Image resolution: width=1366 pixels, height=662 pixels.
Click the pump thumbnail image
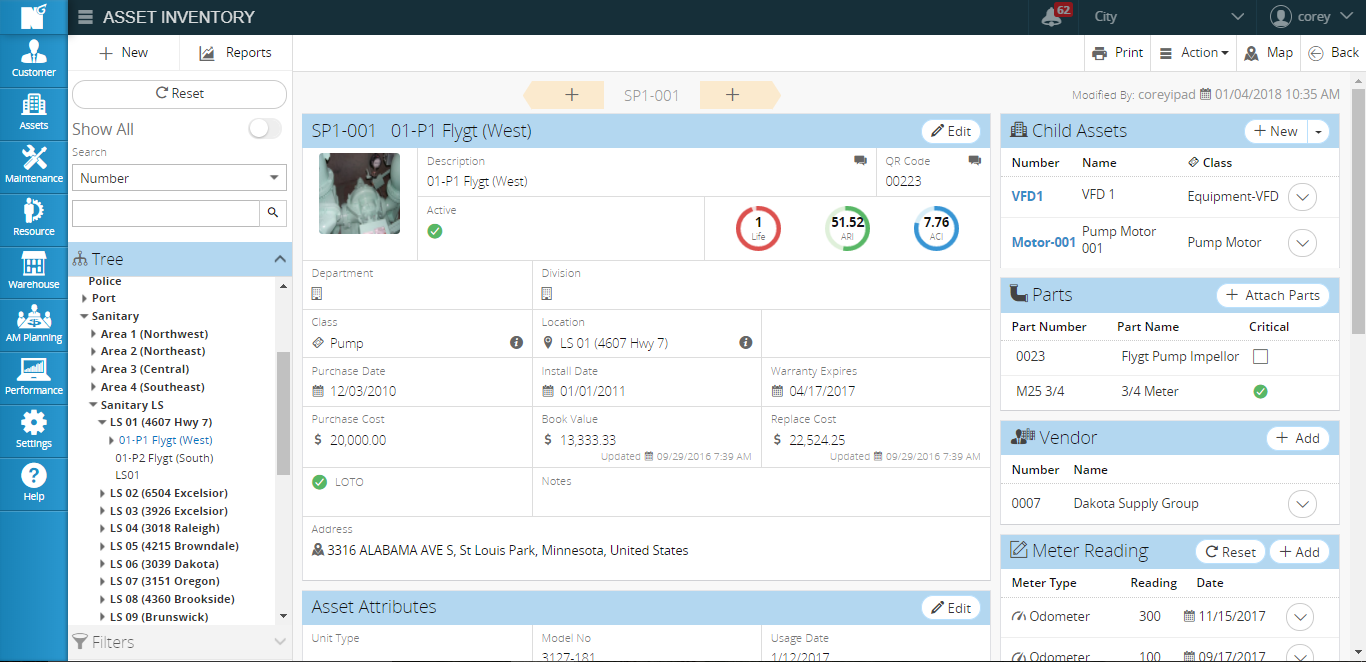[359, 193]
